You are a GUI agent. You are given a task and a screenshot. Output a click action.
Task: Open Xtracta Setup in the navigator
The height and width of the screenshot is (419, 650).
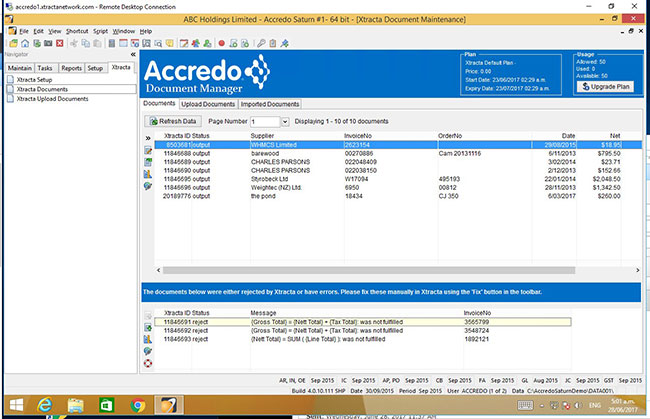(x=34, y=80)
